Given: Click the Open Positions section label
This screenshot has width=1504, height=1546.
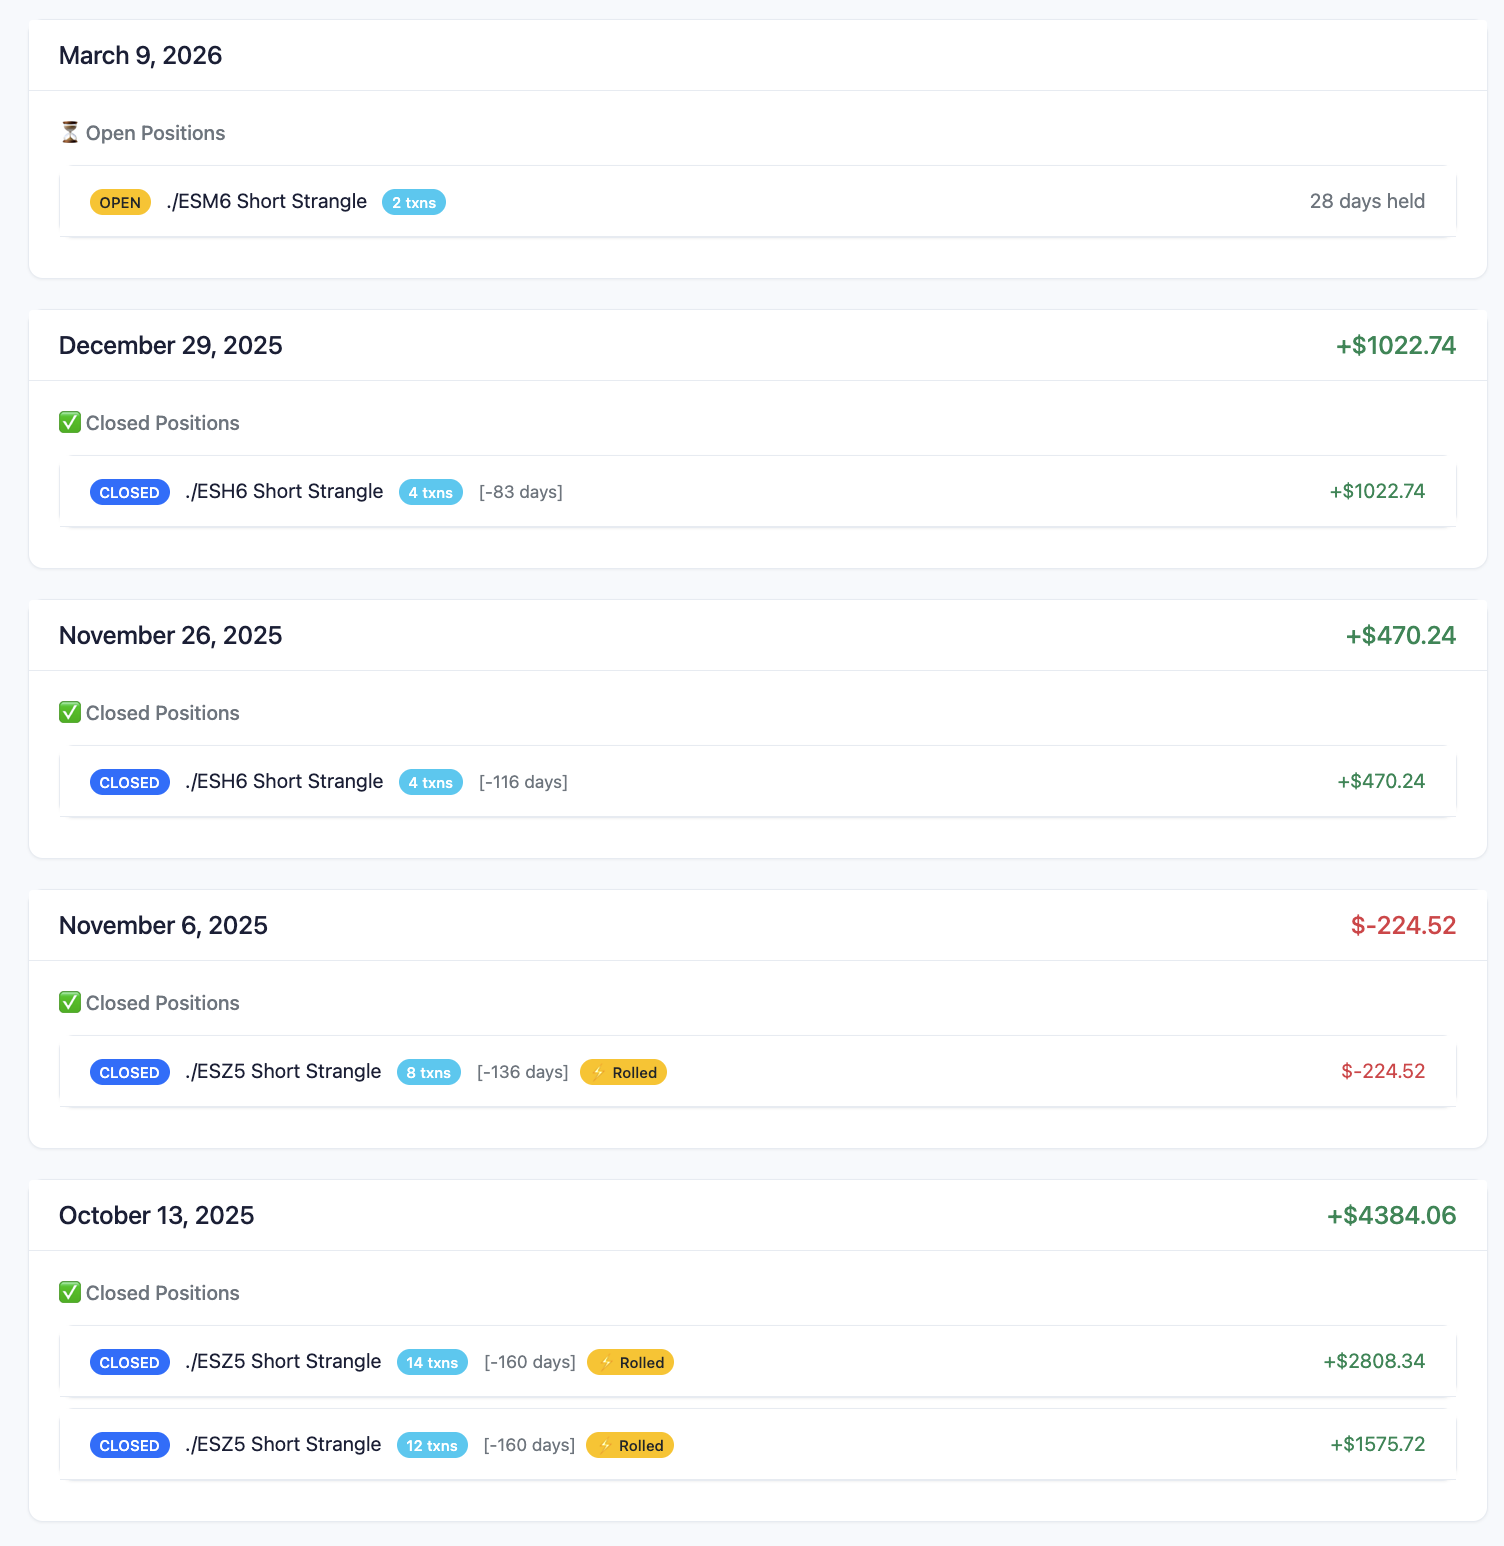Looking at the screenshot, I should [x=155, y=133].
